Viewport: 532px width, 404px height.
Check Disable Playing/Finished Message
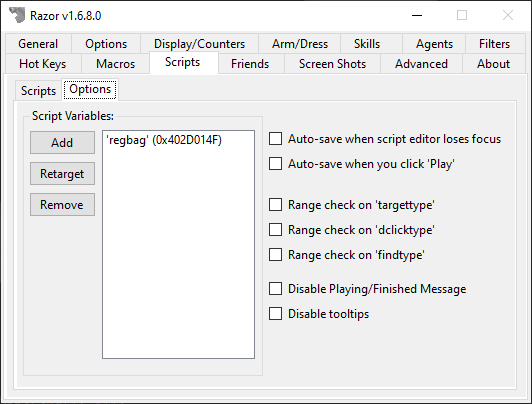(275, 289)
